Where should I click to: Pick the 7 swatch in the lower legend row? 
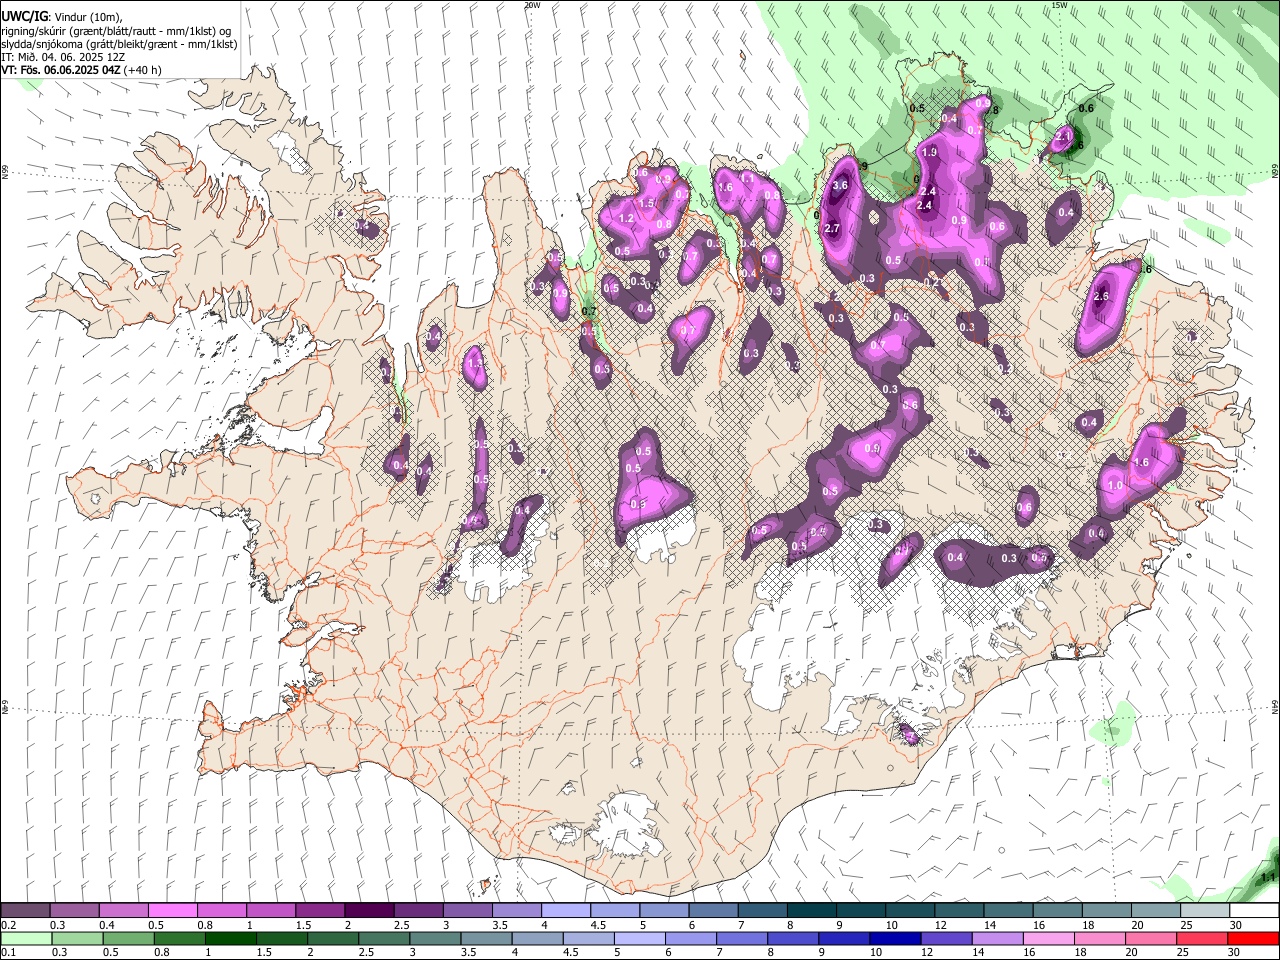[741, 938]
